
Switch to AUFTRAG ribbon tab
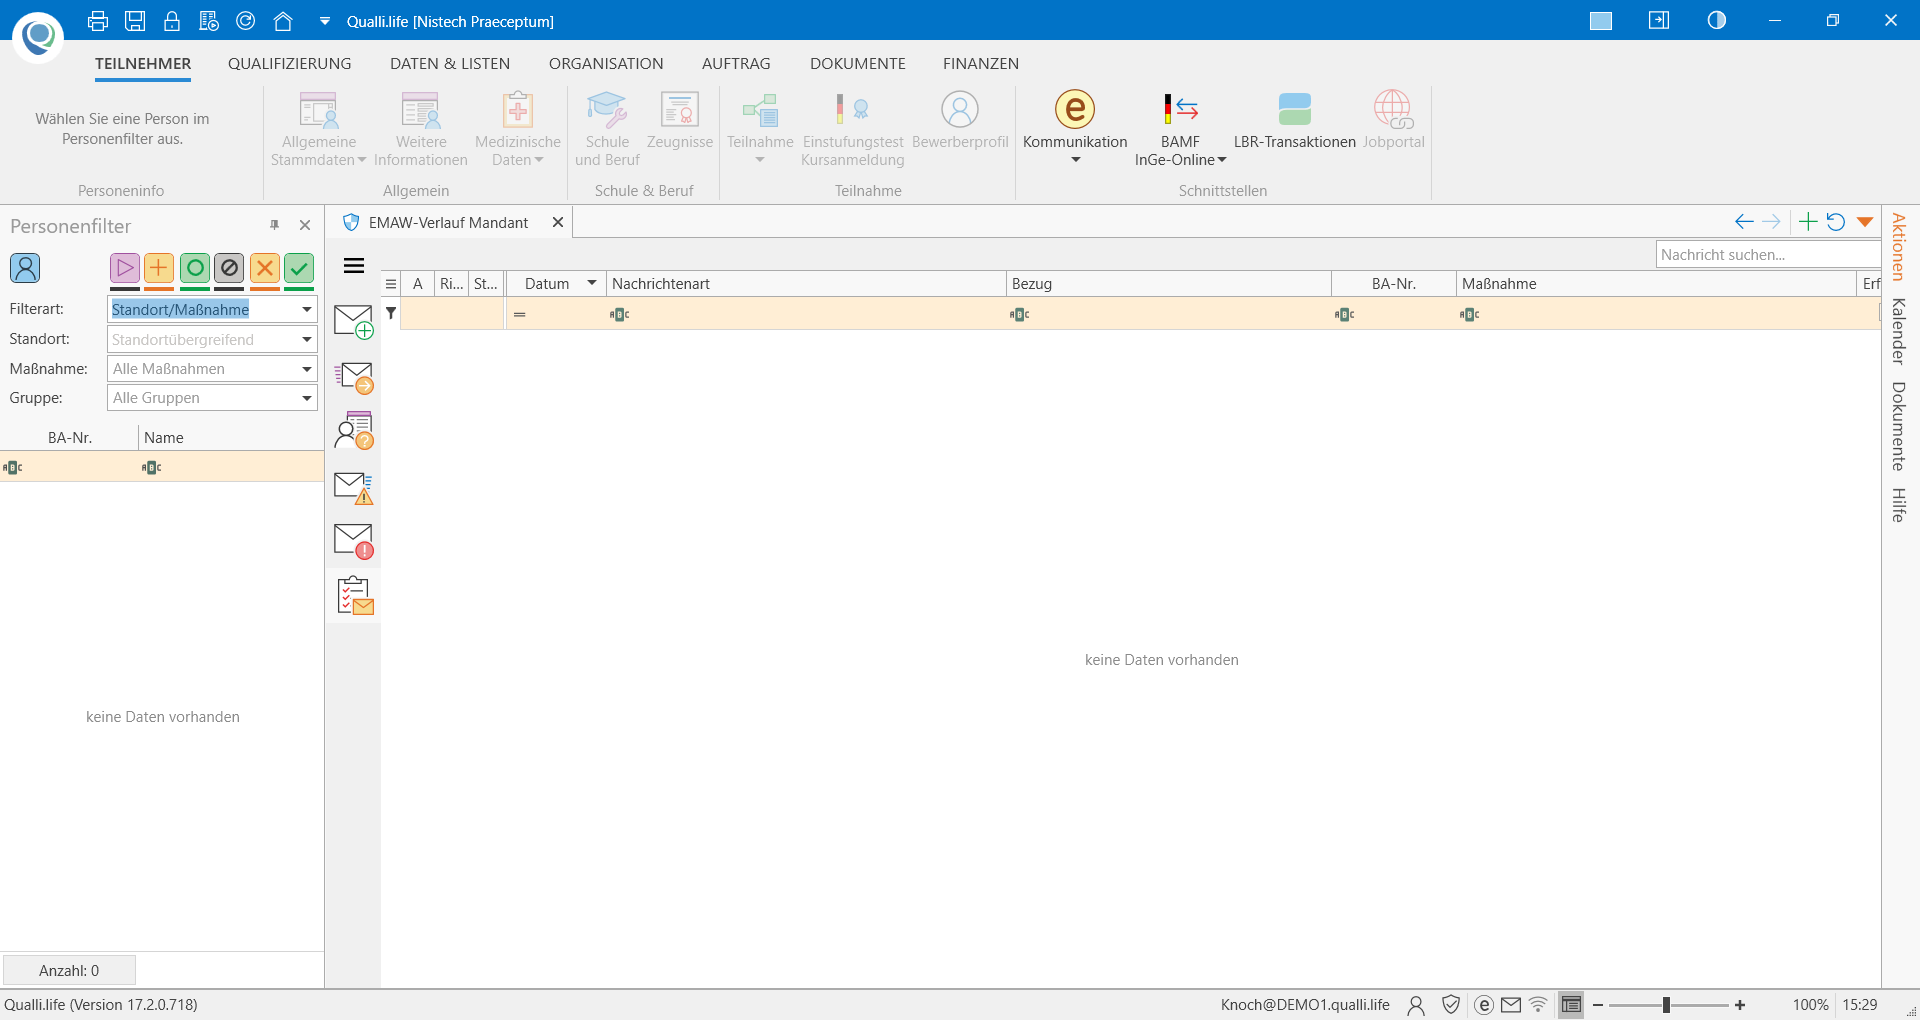pos(736,63)
